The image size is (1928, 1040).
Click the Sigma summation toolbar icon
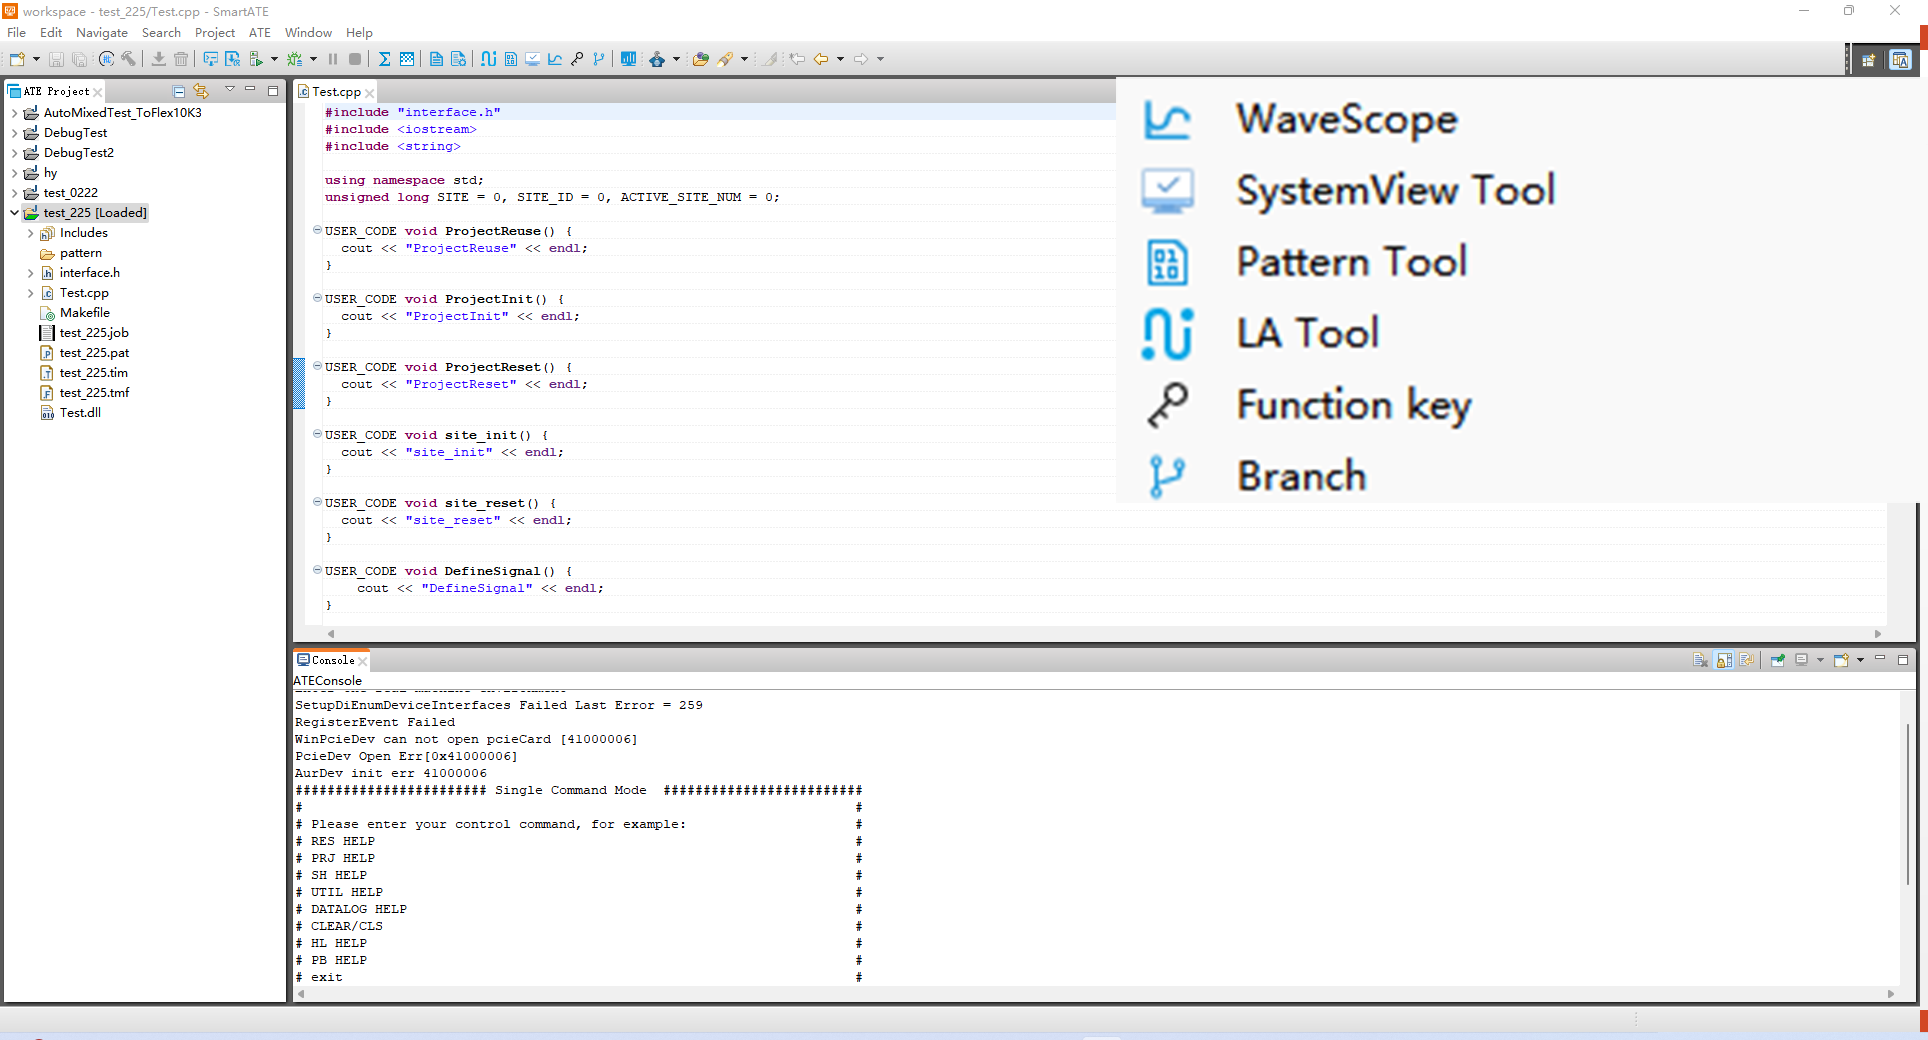(384, 59)
